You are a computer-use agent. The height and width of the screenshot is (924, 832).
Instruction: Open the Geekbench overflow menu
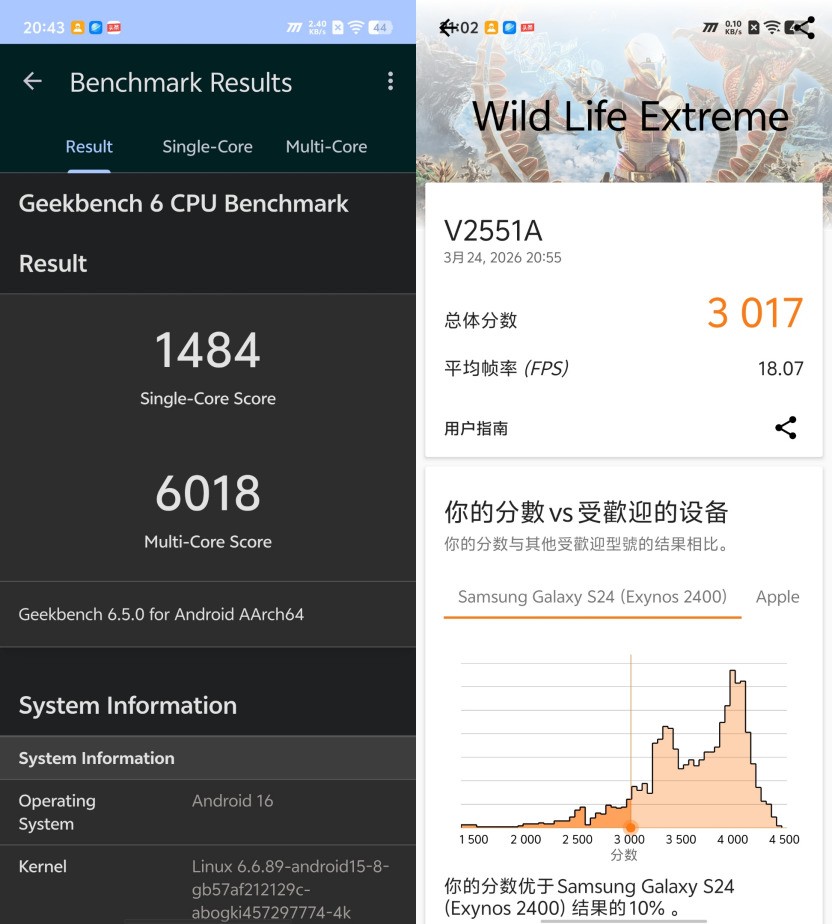(390, 81)
